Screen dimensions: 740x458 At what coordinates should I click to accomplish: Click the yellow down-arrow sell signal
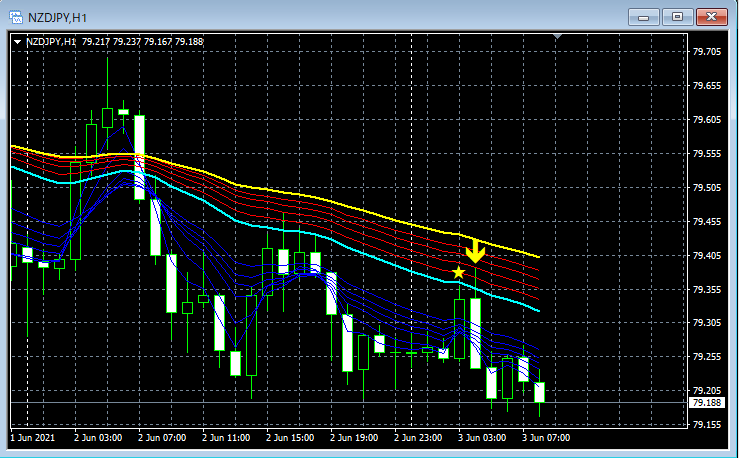[x=475, y=251]
